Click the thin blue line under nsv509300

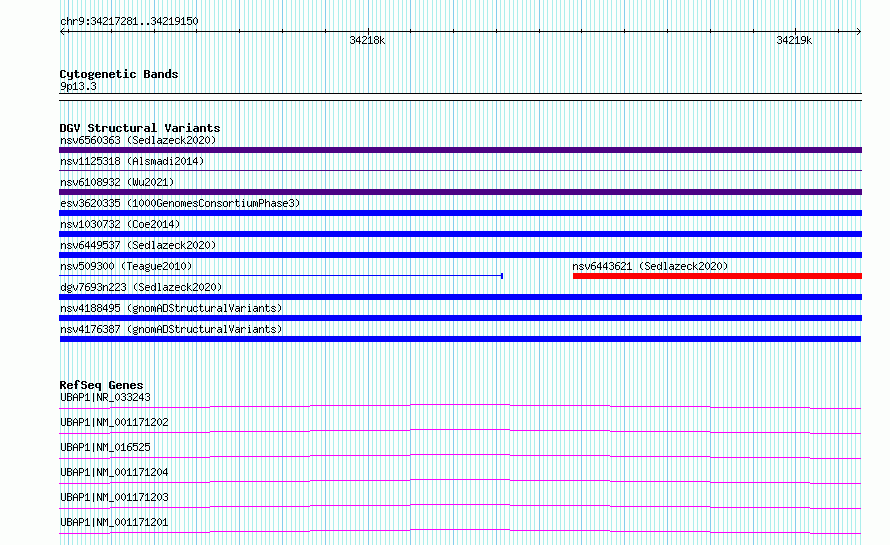coord(281,276)
